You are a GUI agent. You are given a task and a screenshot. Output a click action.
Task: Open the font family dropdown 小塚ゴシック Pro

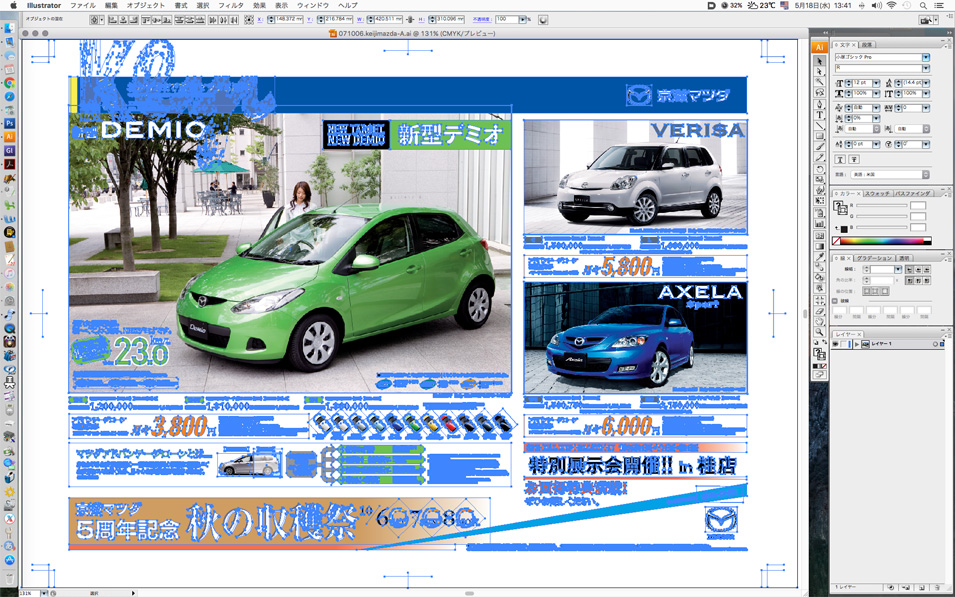click(926, 57)
